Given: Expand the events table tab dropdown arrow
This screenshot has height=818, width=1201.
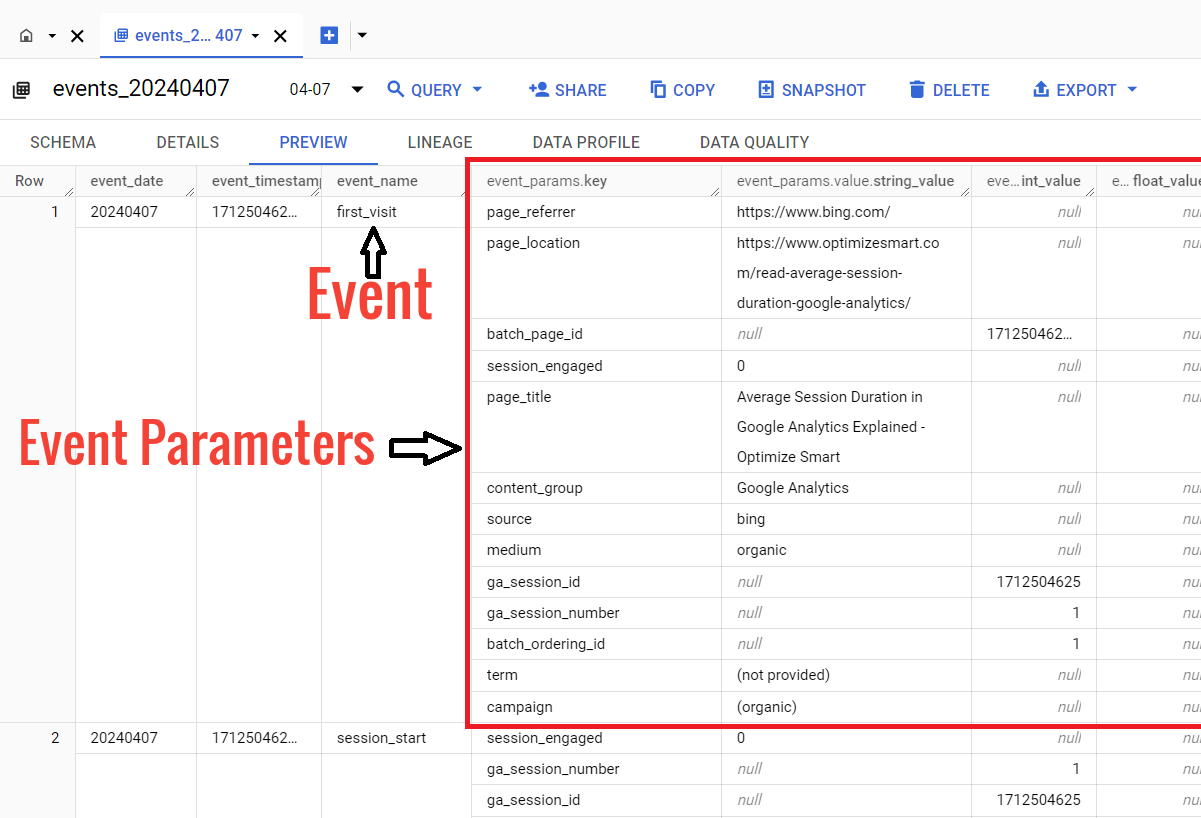Looking at the screenshot, I should pos(255,36).
